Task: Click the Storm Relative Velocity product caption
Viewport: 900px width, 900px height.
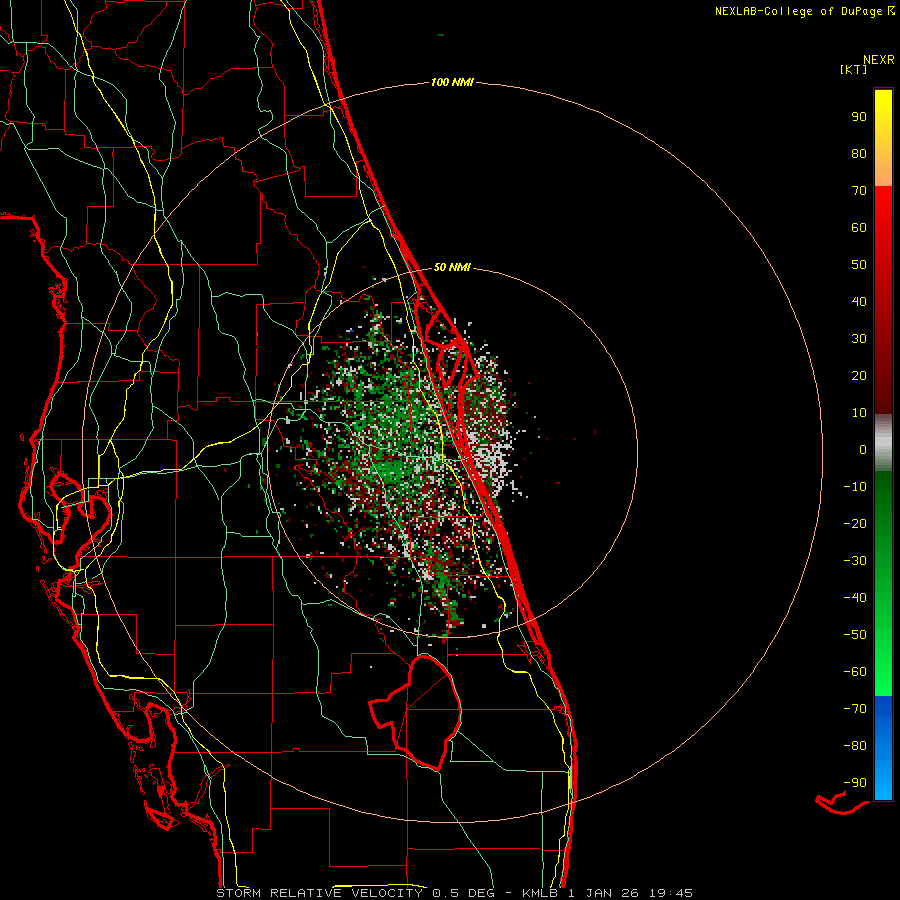Action: pyautogui.click(x=455, y=893)
